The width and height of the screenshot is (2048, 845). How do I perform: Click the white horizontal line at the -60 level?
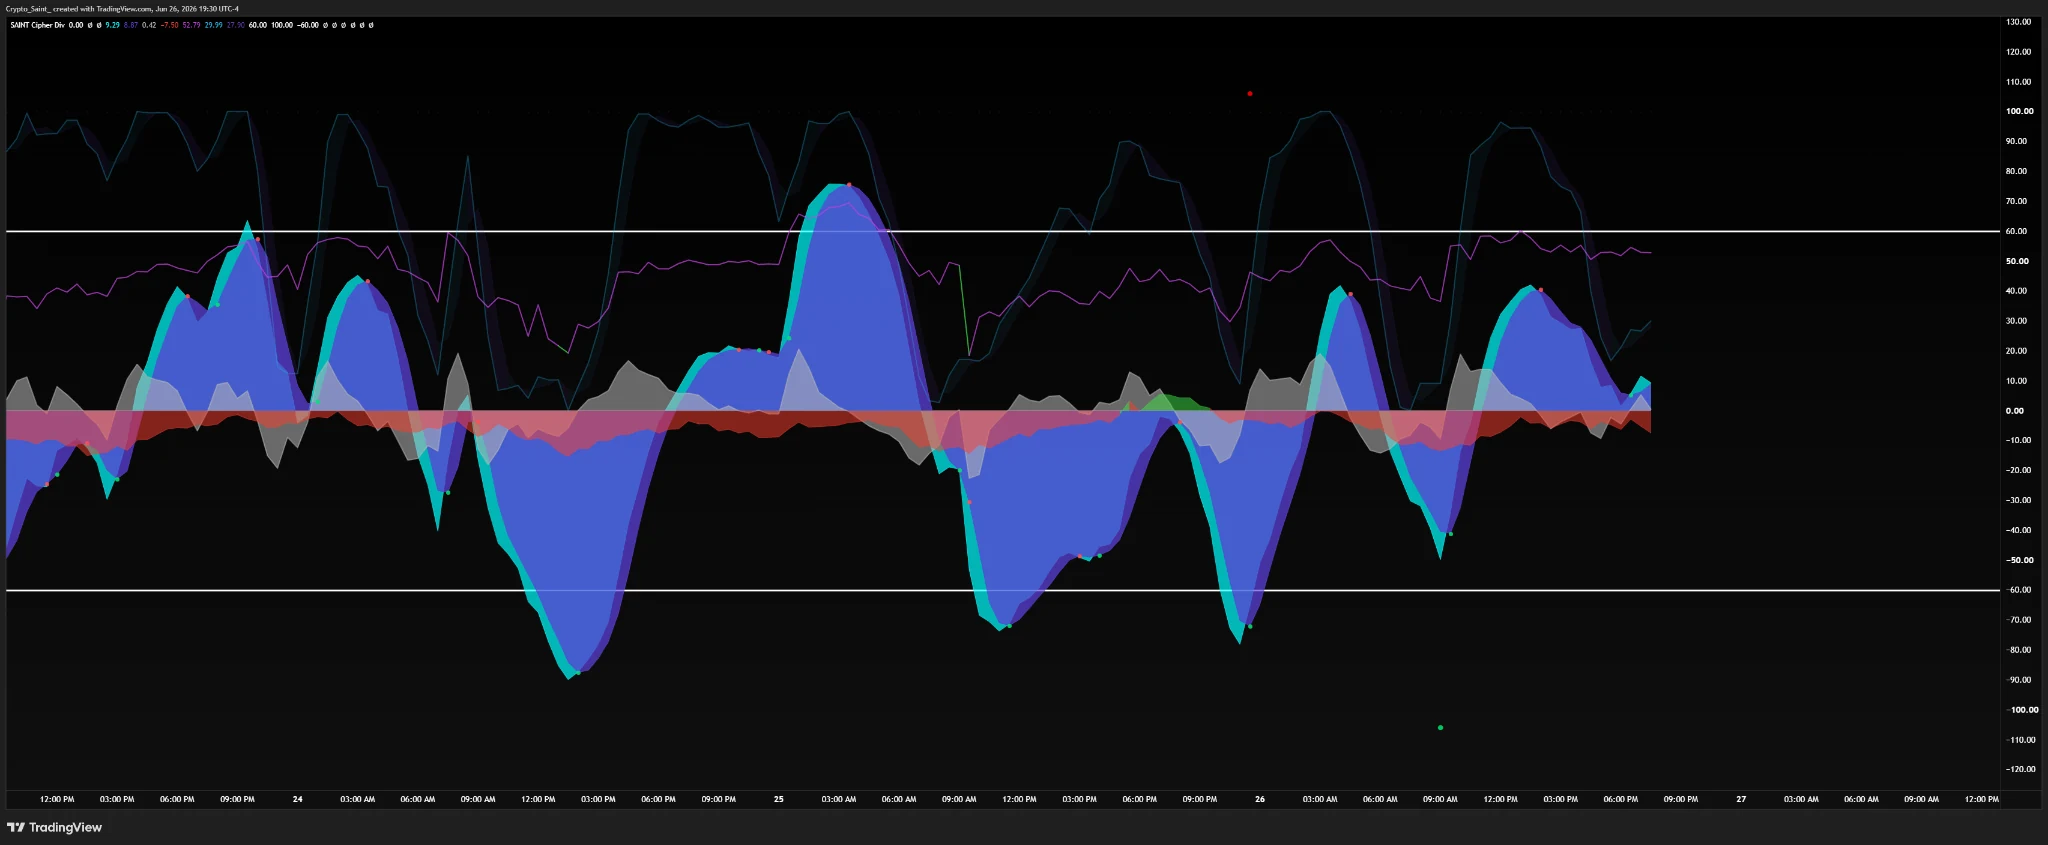click(1003, 590)
